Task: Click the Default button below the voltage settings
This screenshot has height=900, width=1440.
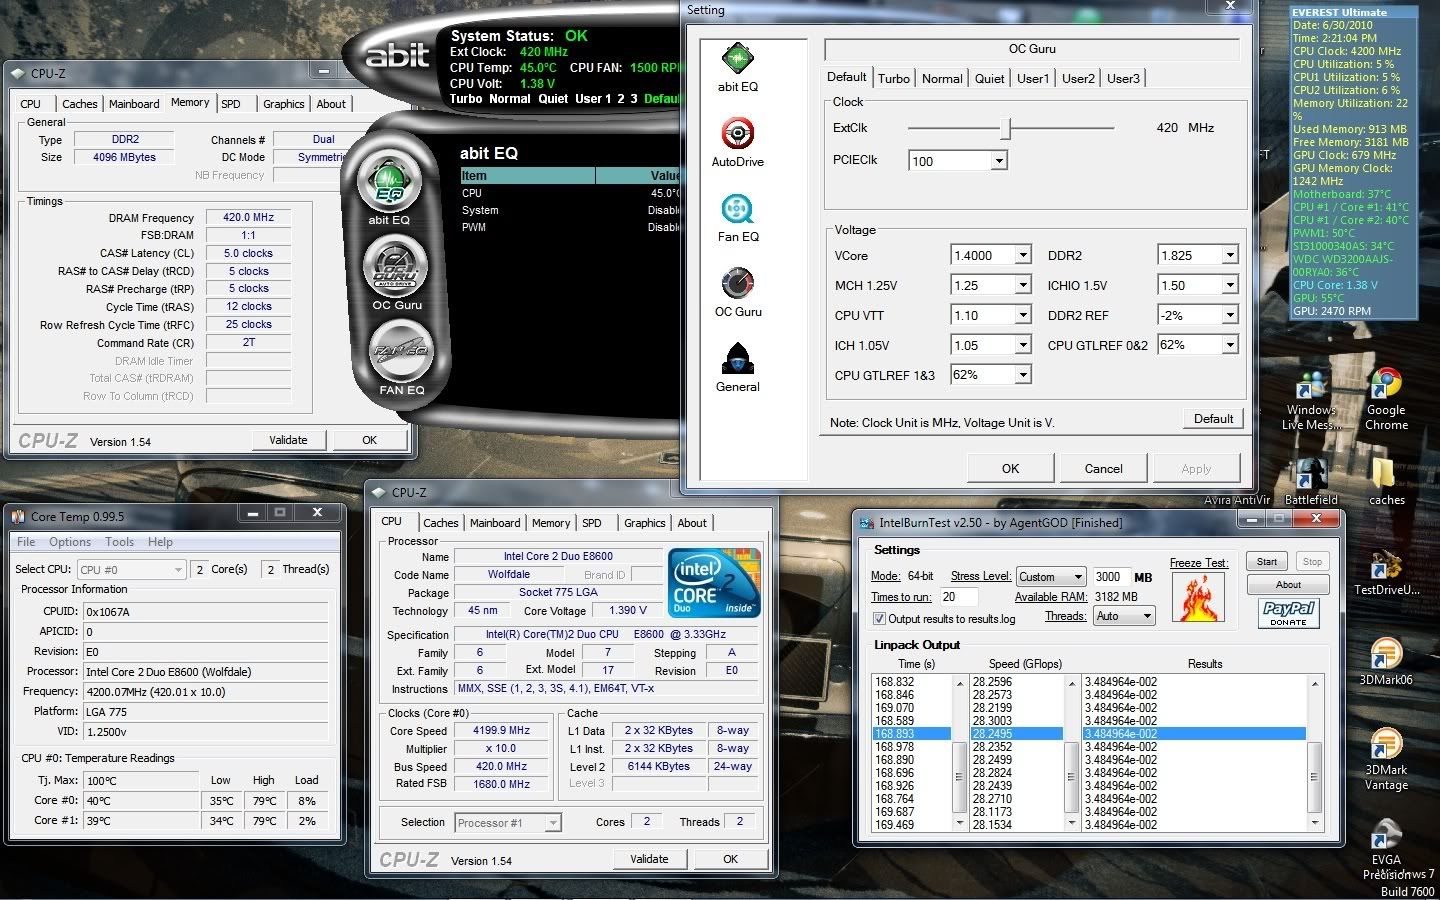Action: tap(1212, 419)
